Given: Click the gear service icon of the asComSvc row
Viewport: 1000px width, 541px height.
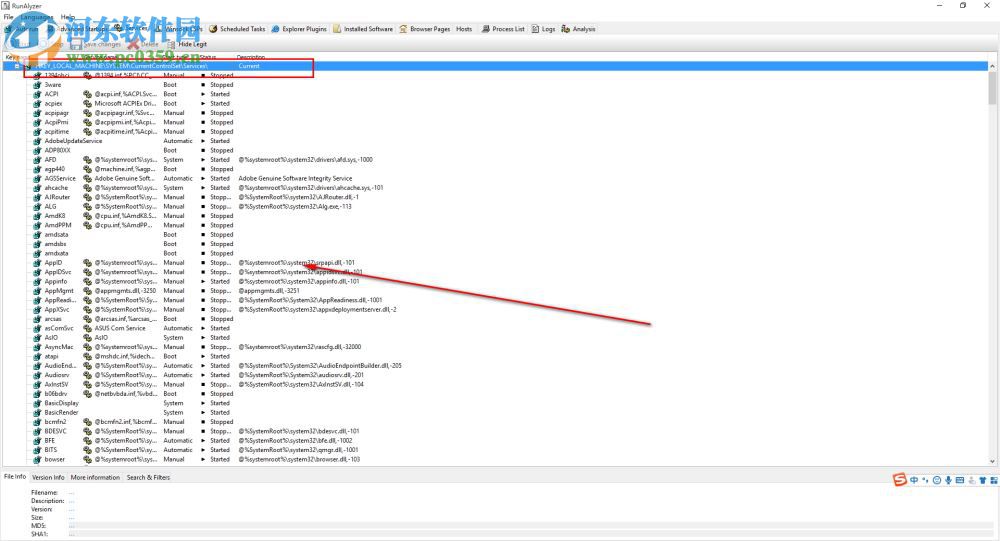Looking at the screenshot, I should coord(38,328).
